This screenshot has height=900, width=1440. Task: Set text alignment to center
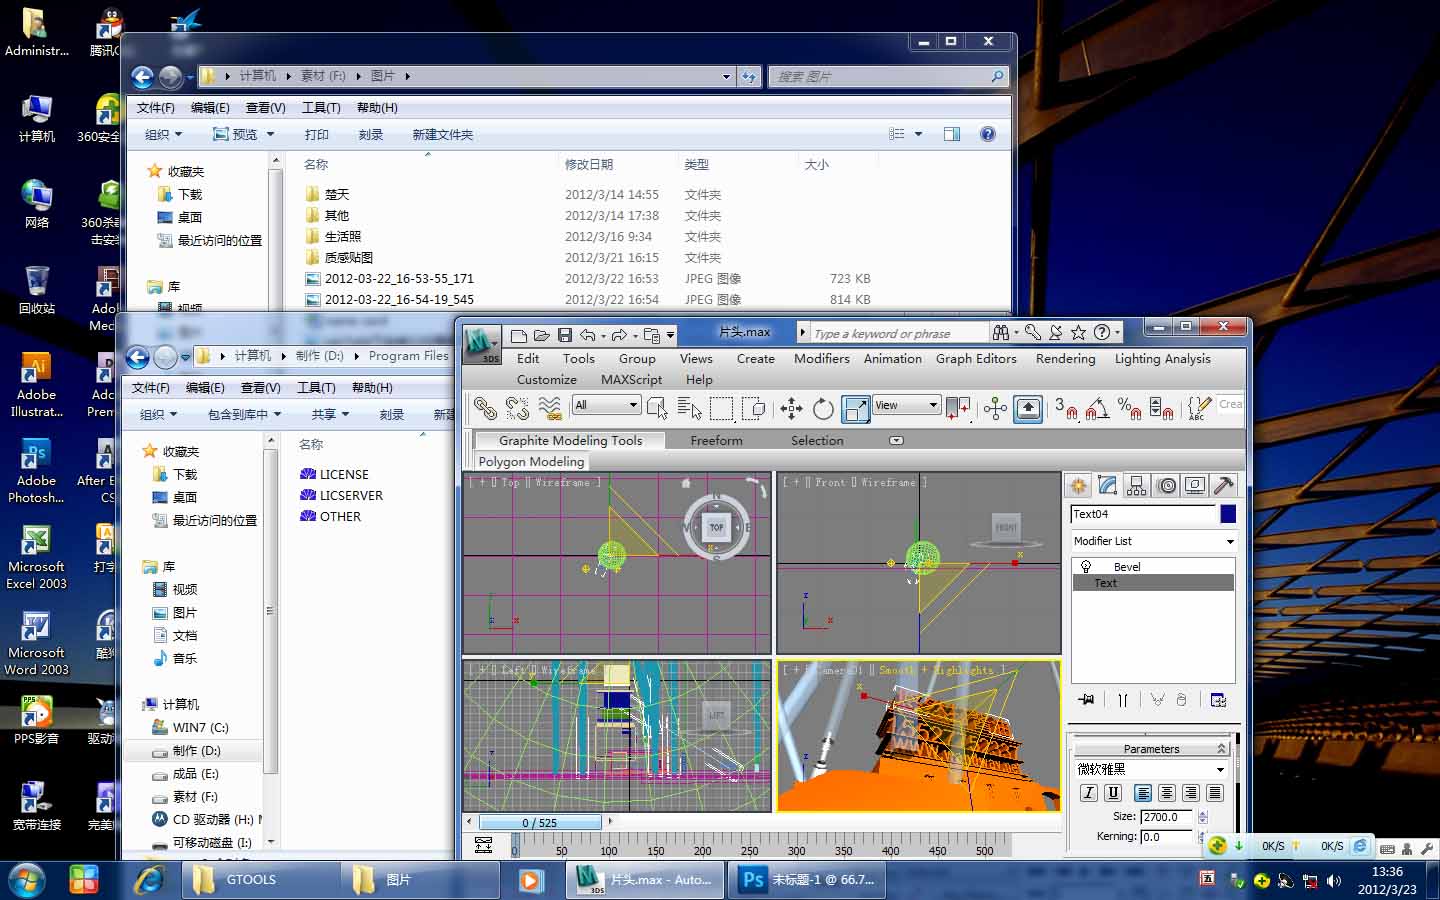coord(1167,793)
